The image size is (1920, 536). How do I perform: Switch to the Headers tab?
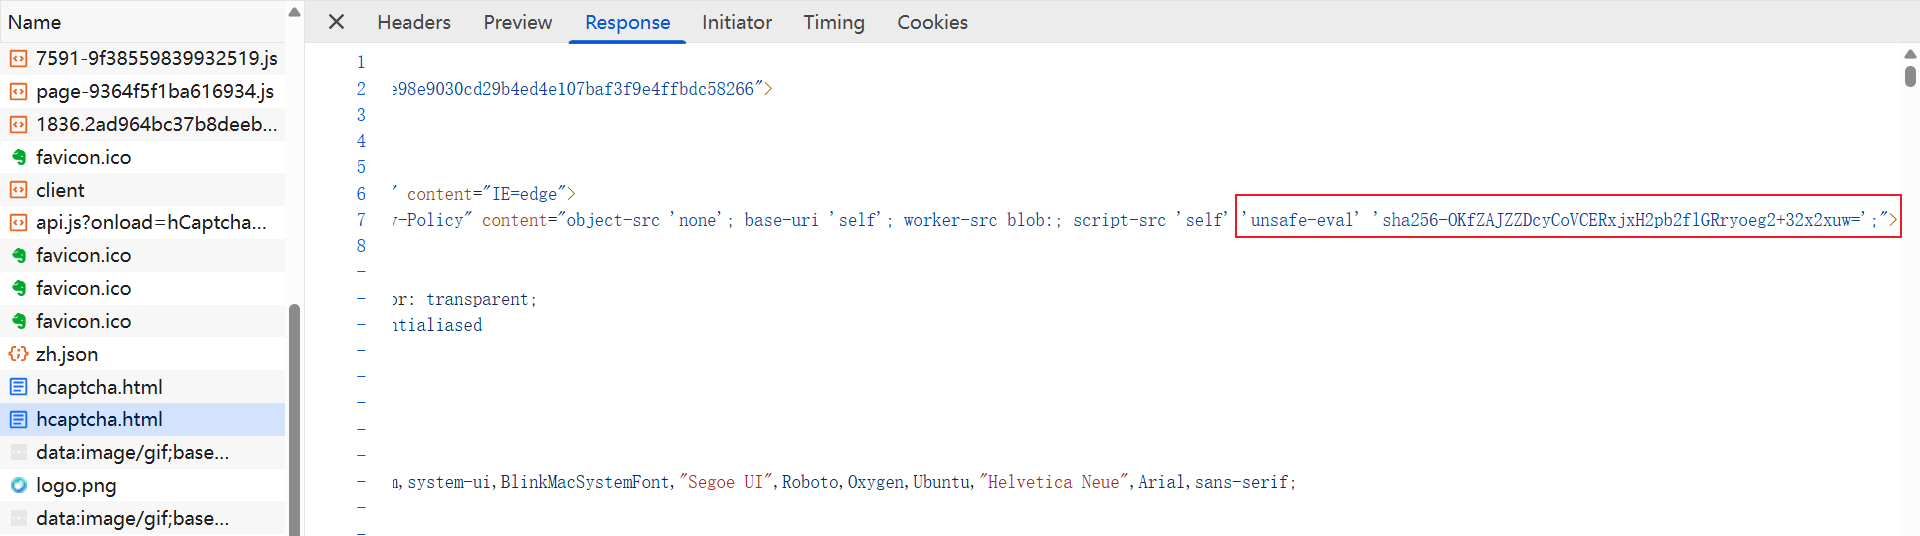click(413, 22)
